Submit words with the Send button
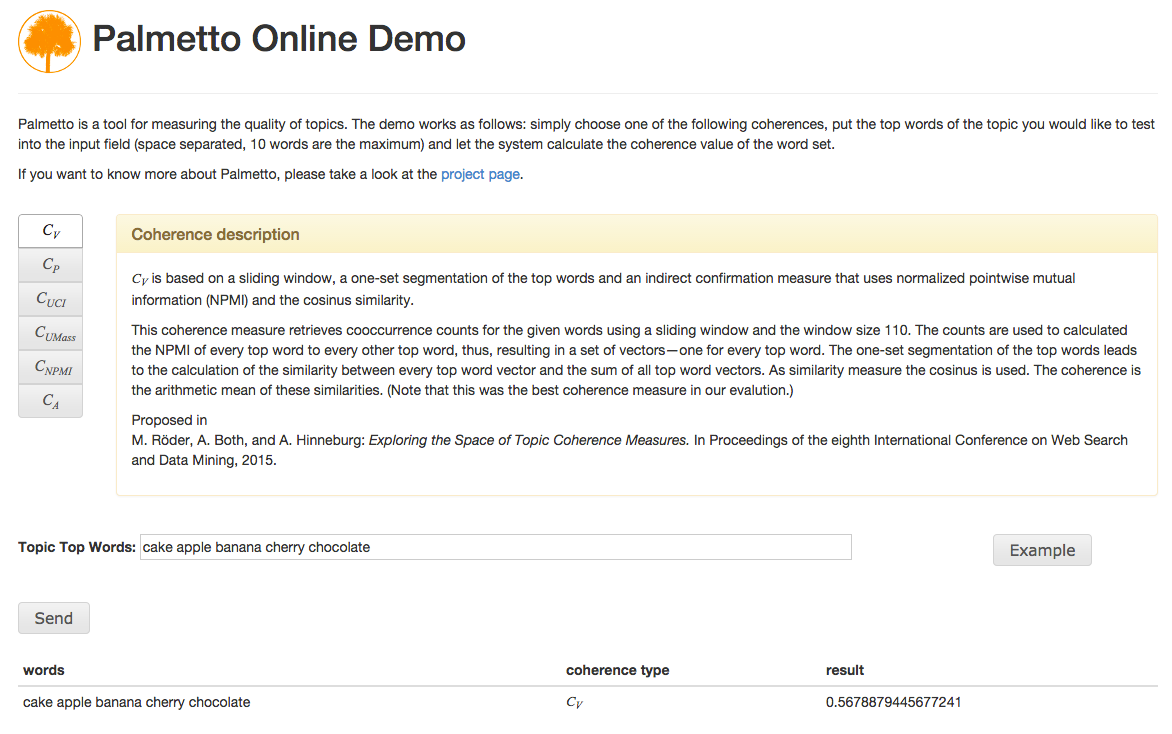Image resolution: width=1172 pixels, height=734 pixels. (x=54, y=618)
